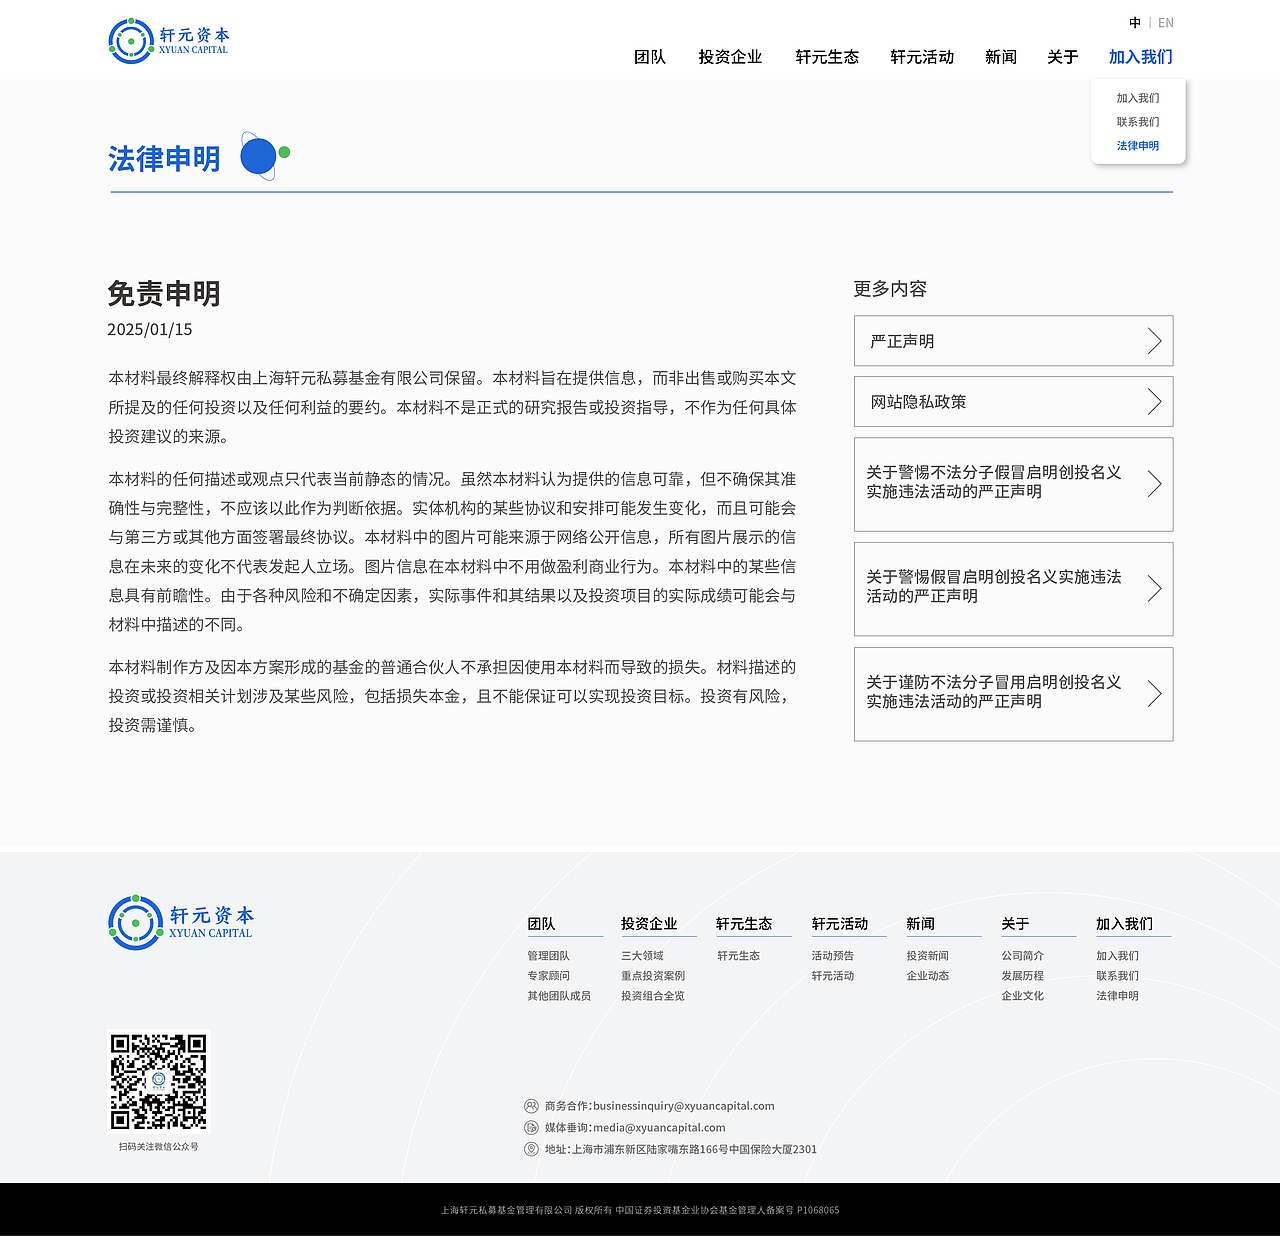Open the 加入我们 nav menu
Screen dimensions: 1280x1236
1141,57
